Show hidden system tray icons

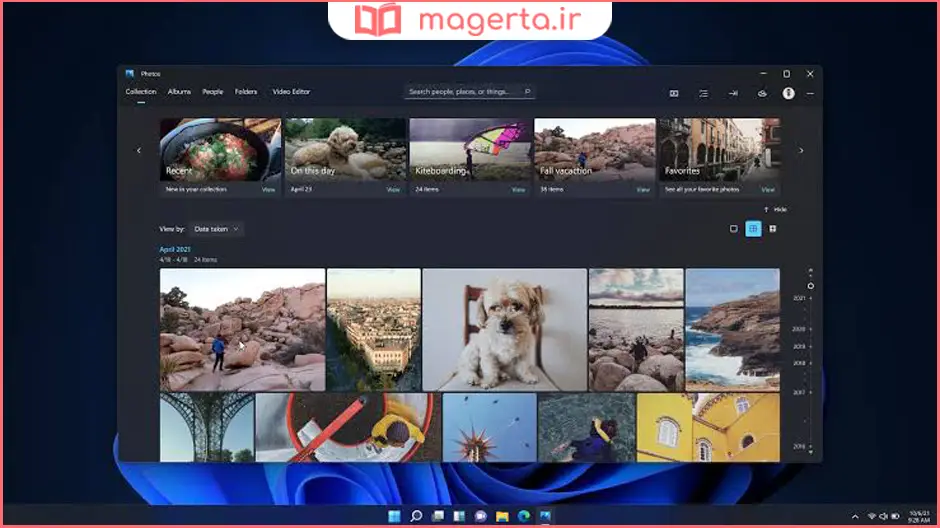click(x=855, y=517)
